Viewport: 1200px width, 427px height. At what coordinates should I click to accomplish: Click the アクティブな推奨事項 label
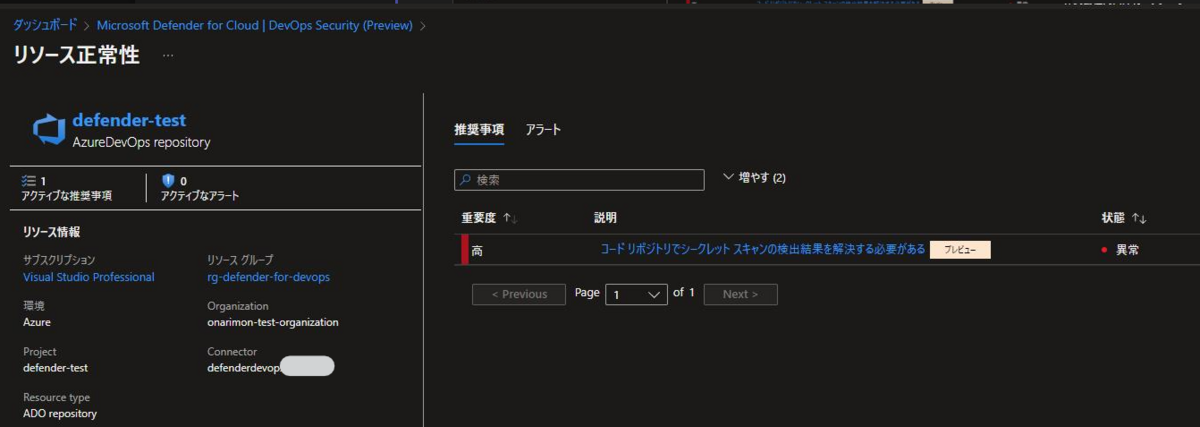click(x=66, y=196)
